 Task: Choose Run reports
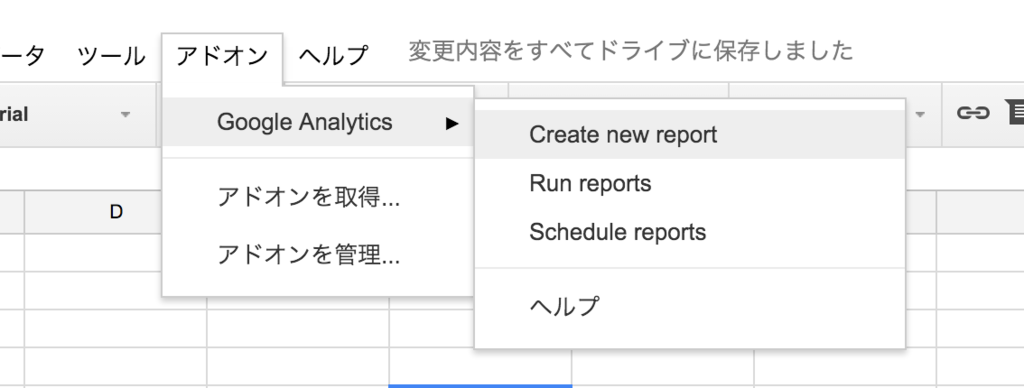point(690,184)
